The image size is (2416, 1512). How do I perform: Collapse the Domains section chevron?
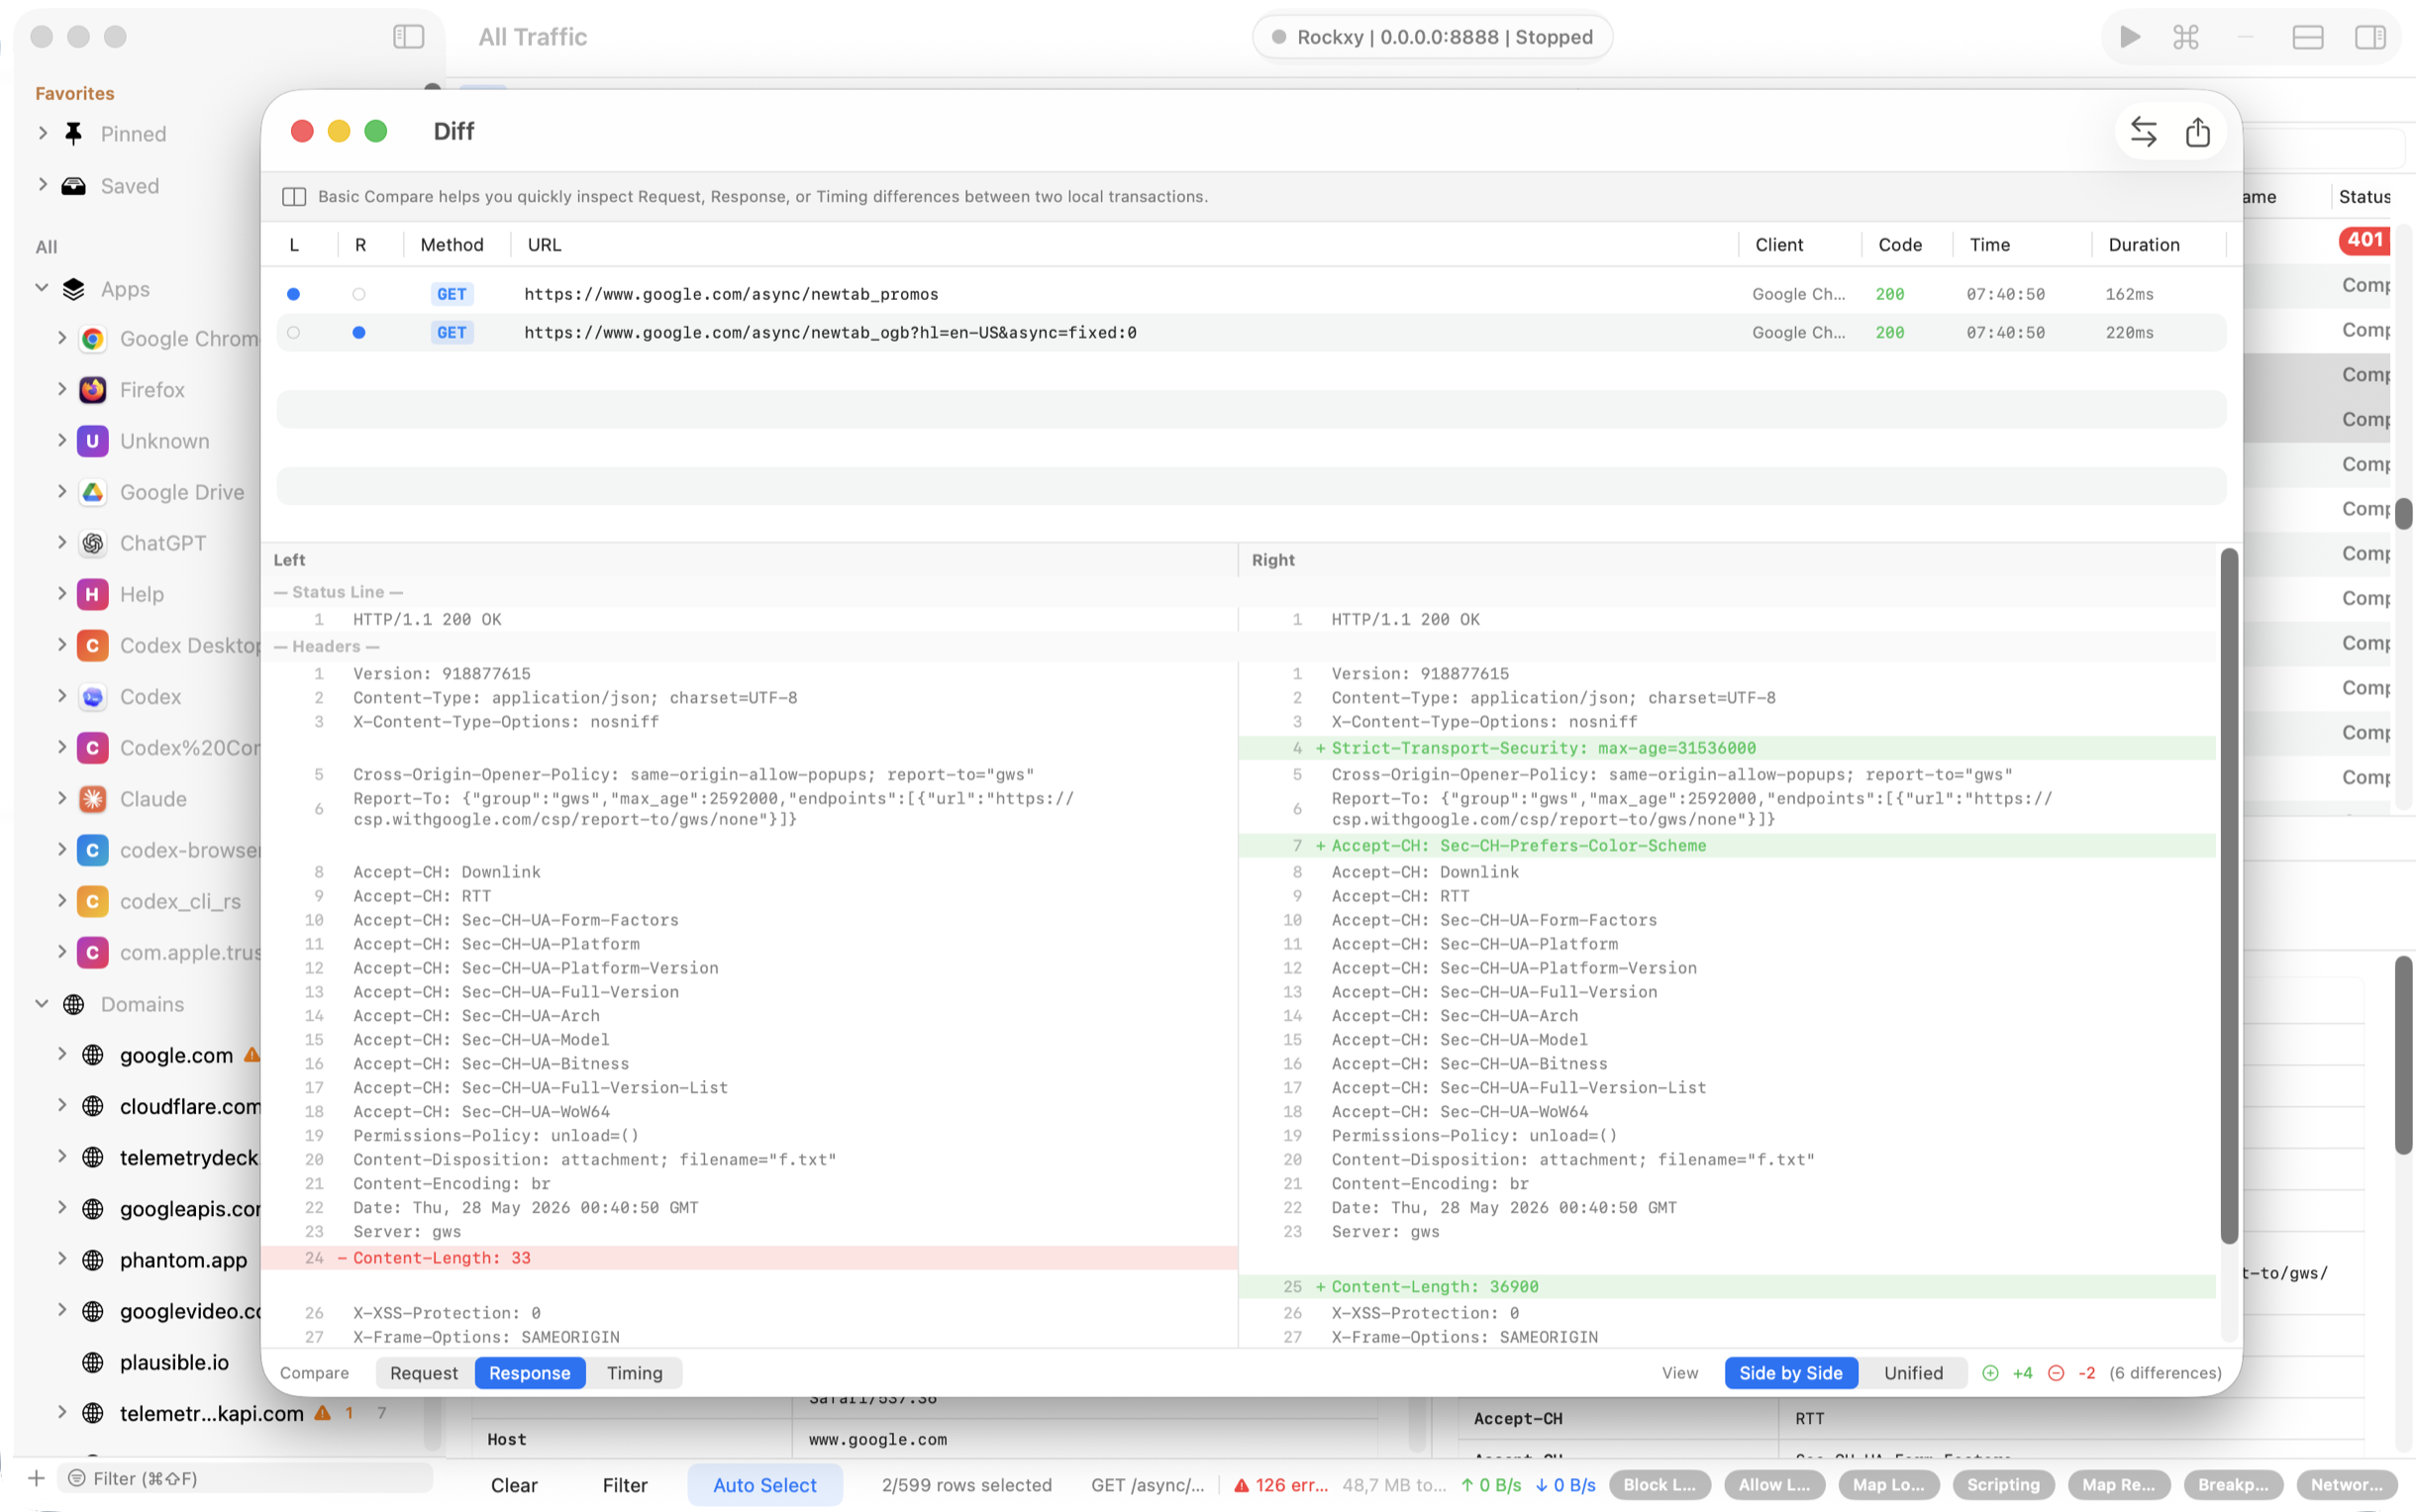click(x=42, y=1003)
